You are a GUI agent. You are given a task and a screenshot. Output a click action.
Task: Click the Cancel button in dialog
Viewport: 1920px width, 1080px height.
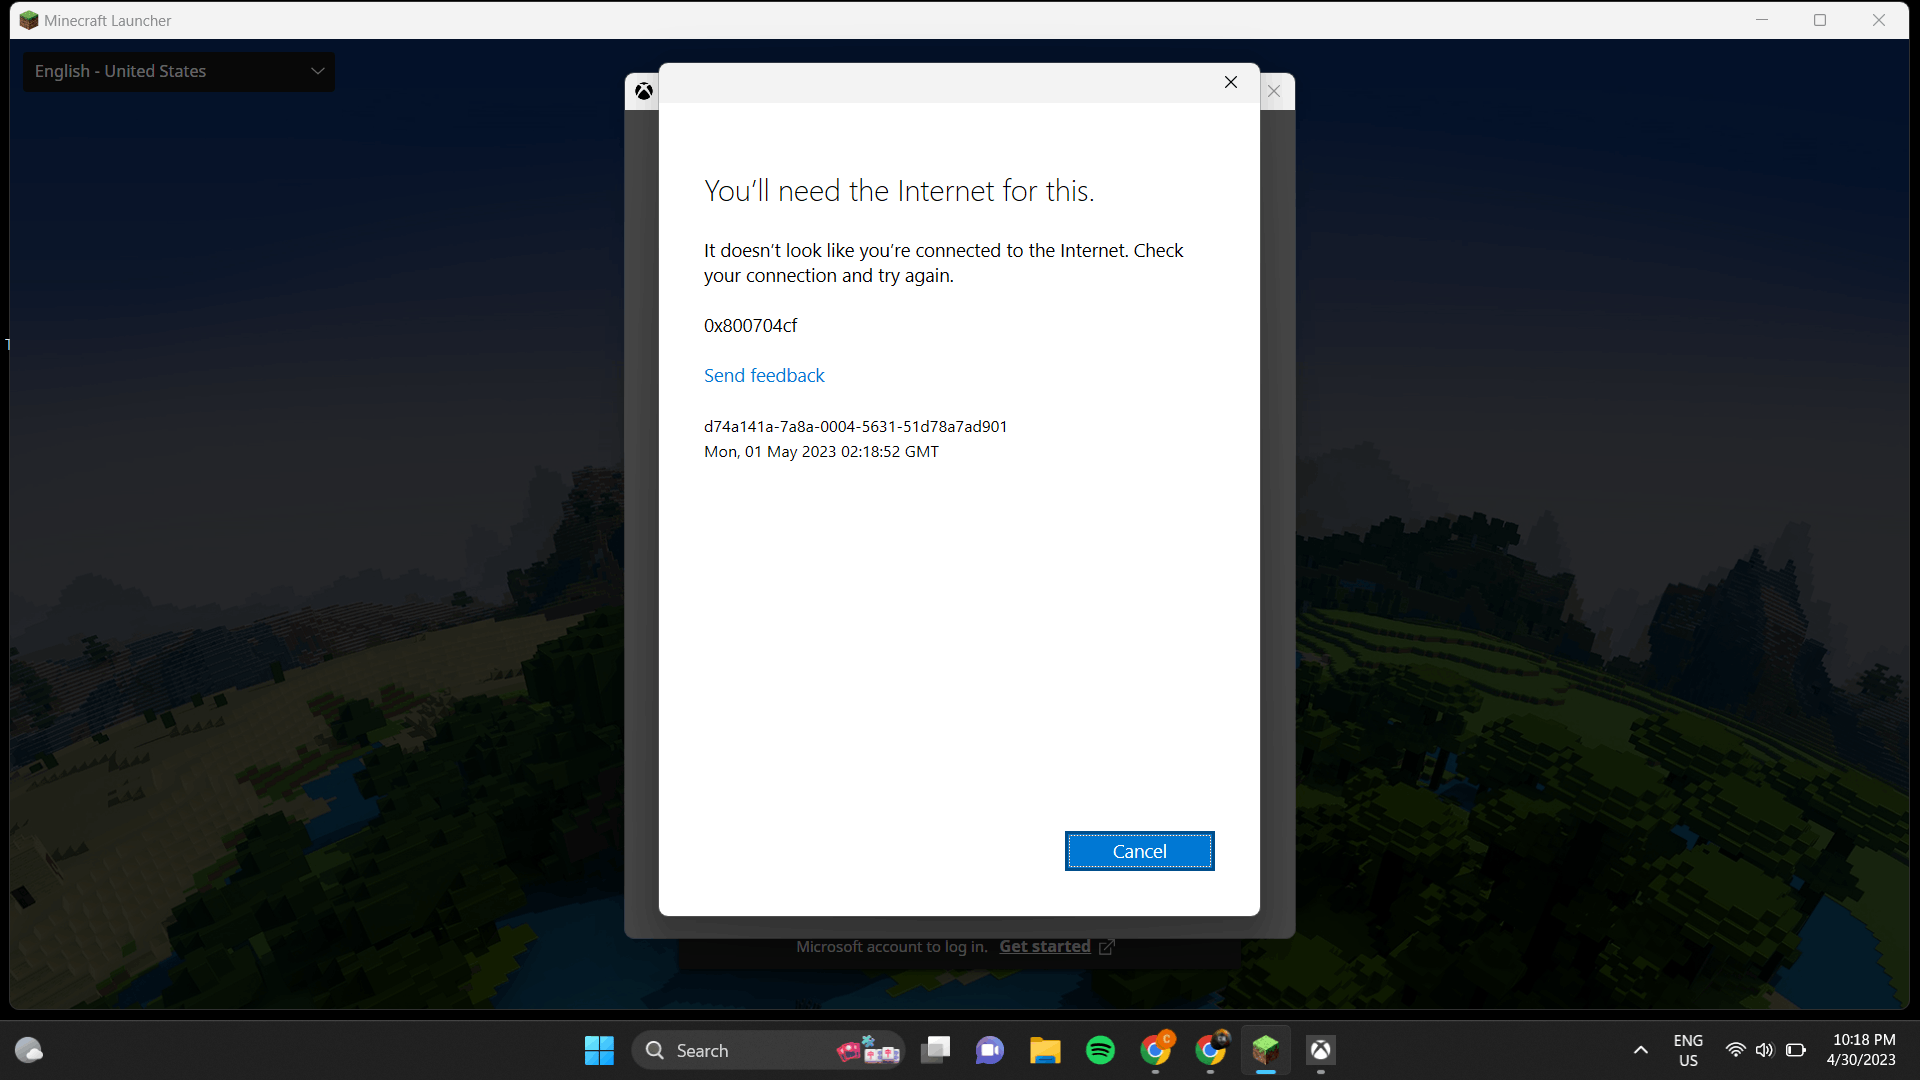click(1139, 851)
